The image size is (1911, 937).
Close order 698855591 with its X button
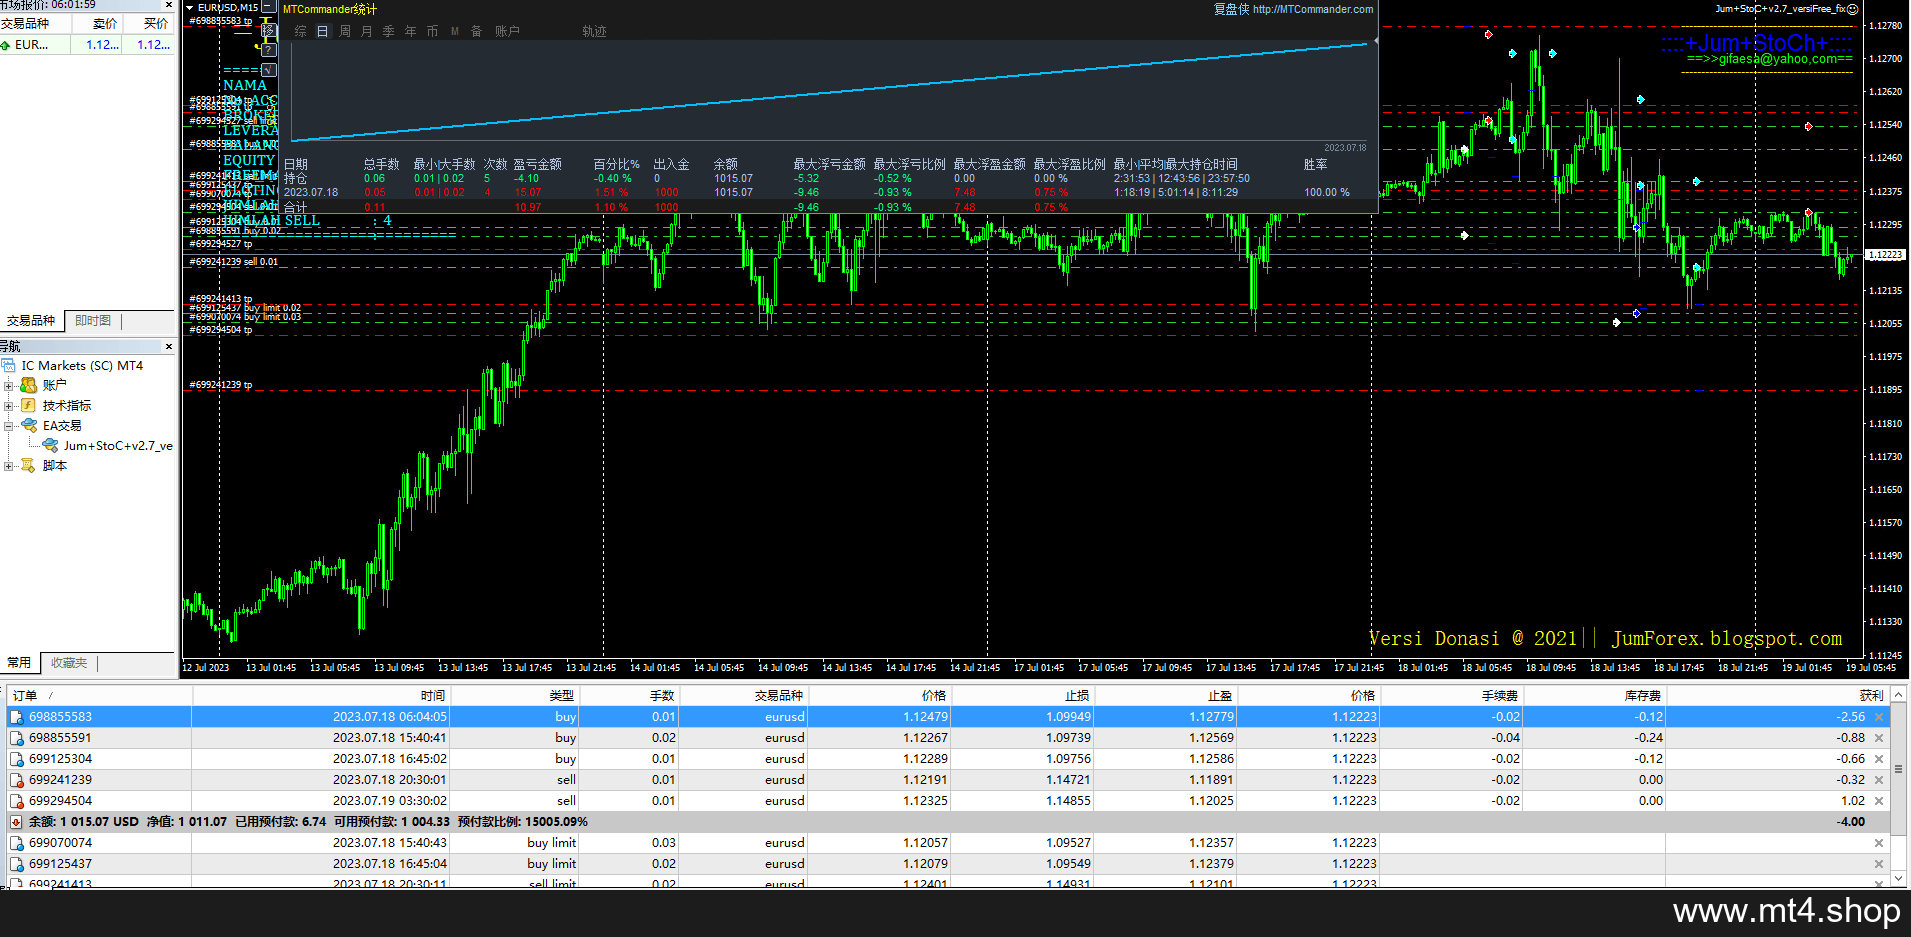pos(1879,738)
